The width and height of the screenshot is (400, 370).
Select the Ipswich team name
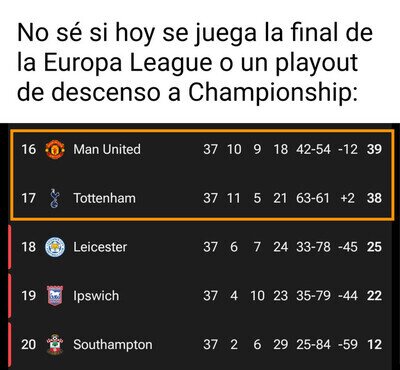click(96, 296)
